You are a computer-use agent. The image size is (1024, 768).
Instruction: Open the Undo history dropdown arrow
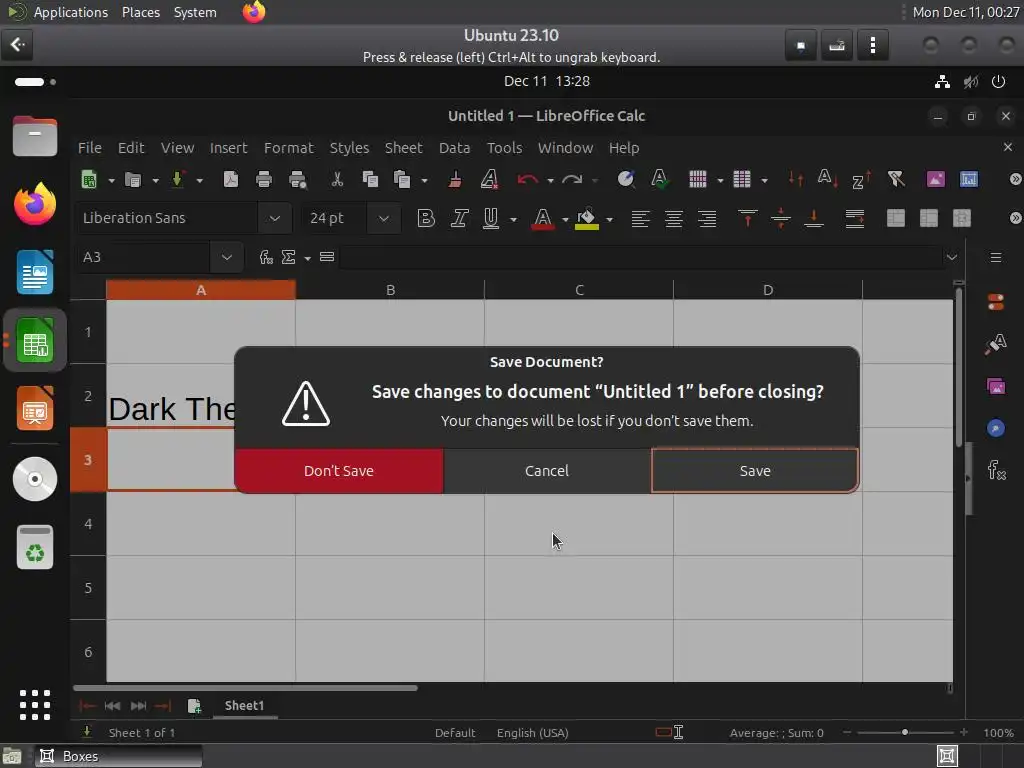tap(551, 180)
